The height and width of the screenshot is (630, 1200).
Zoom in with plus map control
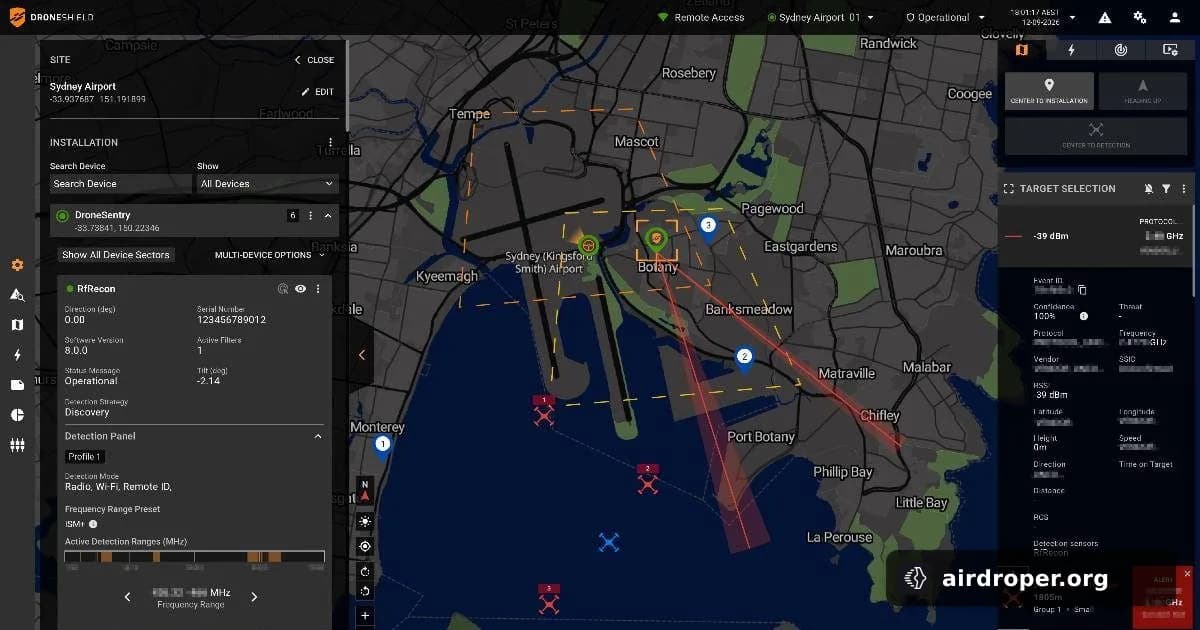click(x=365, y=616)
